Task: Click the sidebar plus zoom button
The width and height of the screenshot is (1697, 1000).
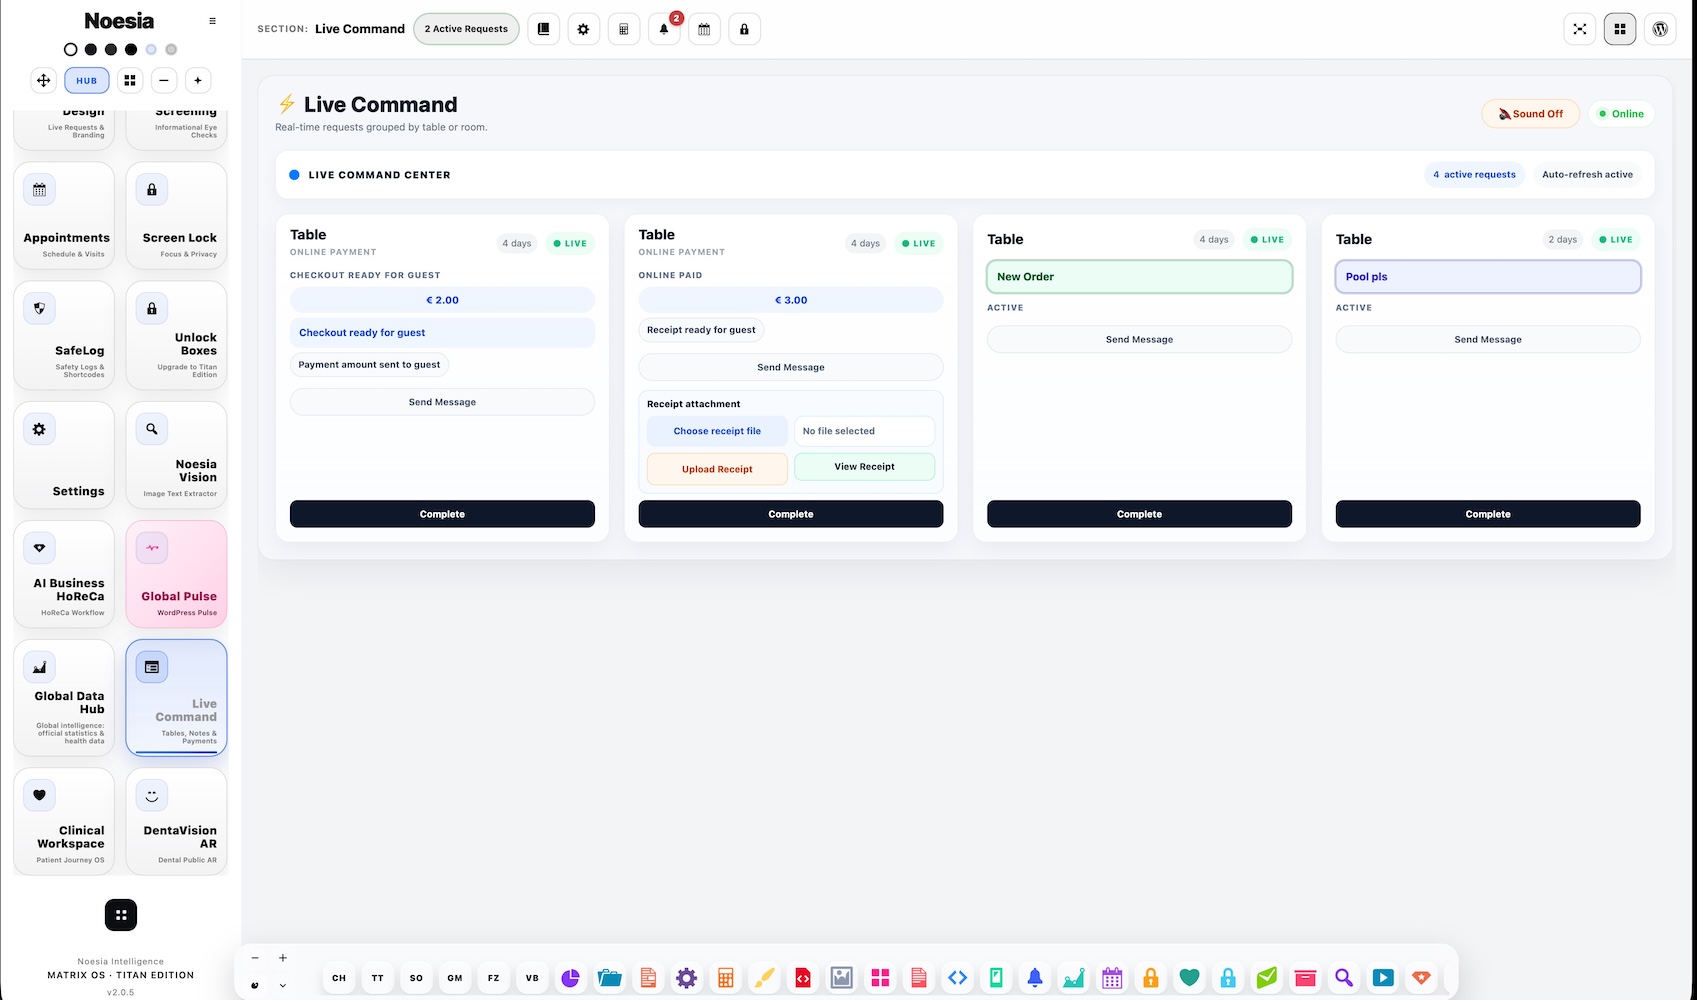Action: 198,80
